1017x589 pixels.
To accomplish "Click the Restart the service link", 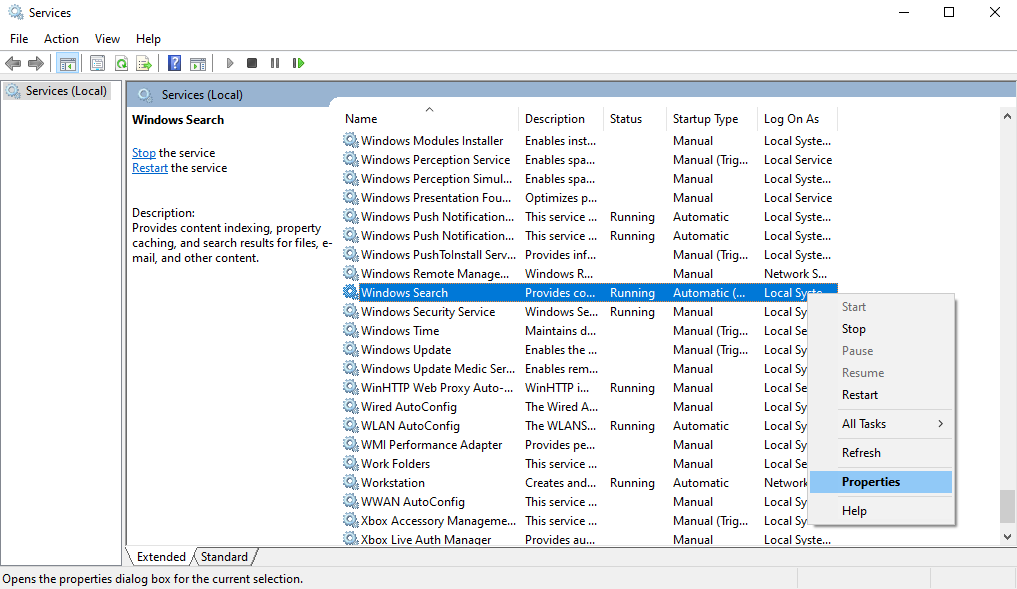I will (x=150, y=168).
